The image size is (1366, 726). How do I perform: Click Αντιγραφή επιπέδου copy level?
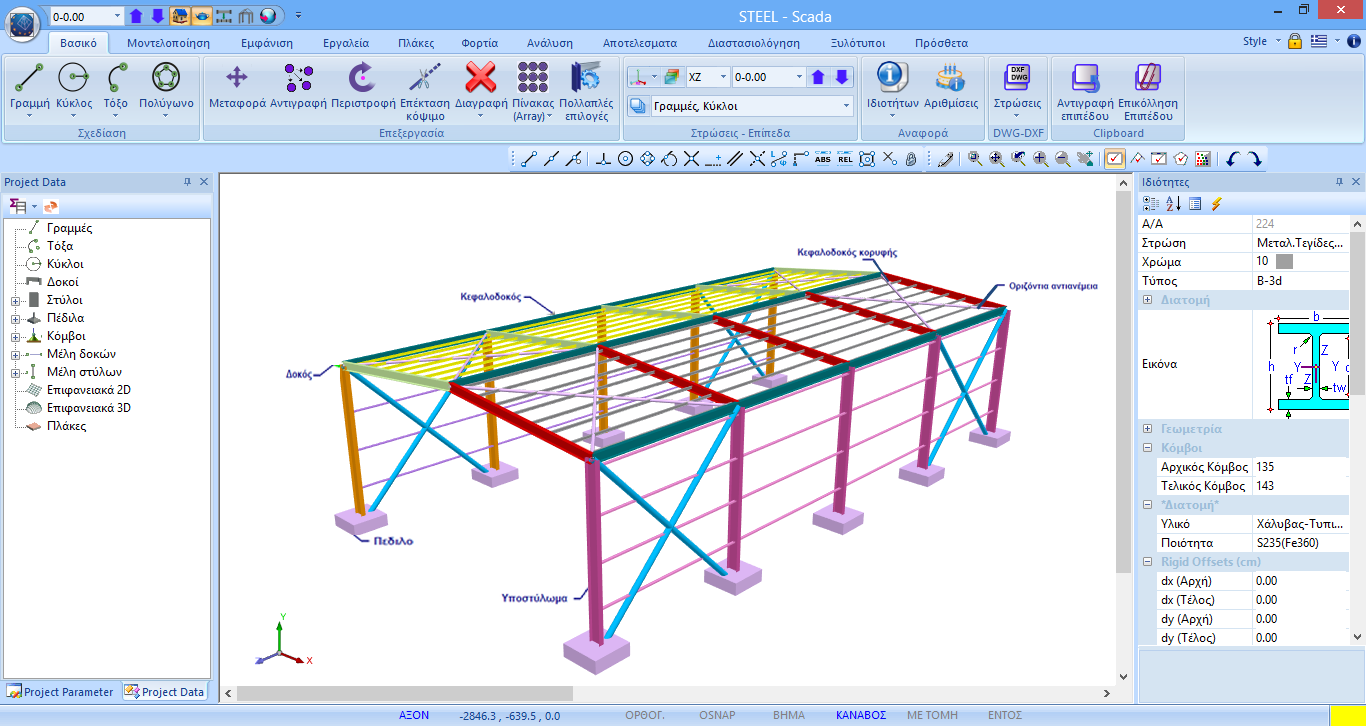1085,90
